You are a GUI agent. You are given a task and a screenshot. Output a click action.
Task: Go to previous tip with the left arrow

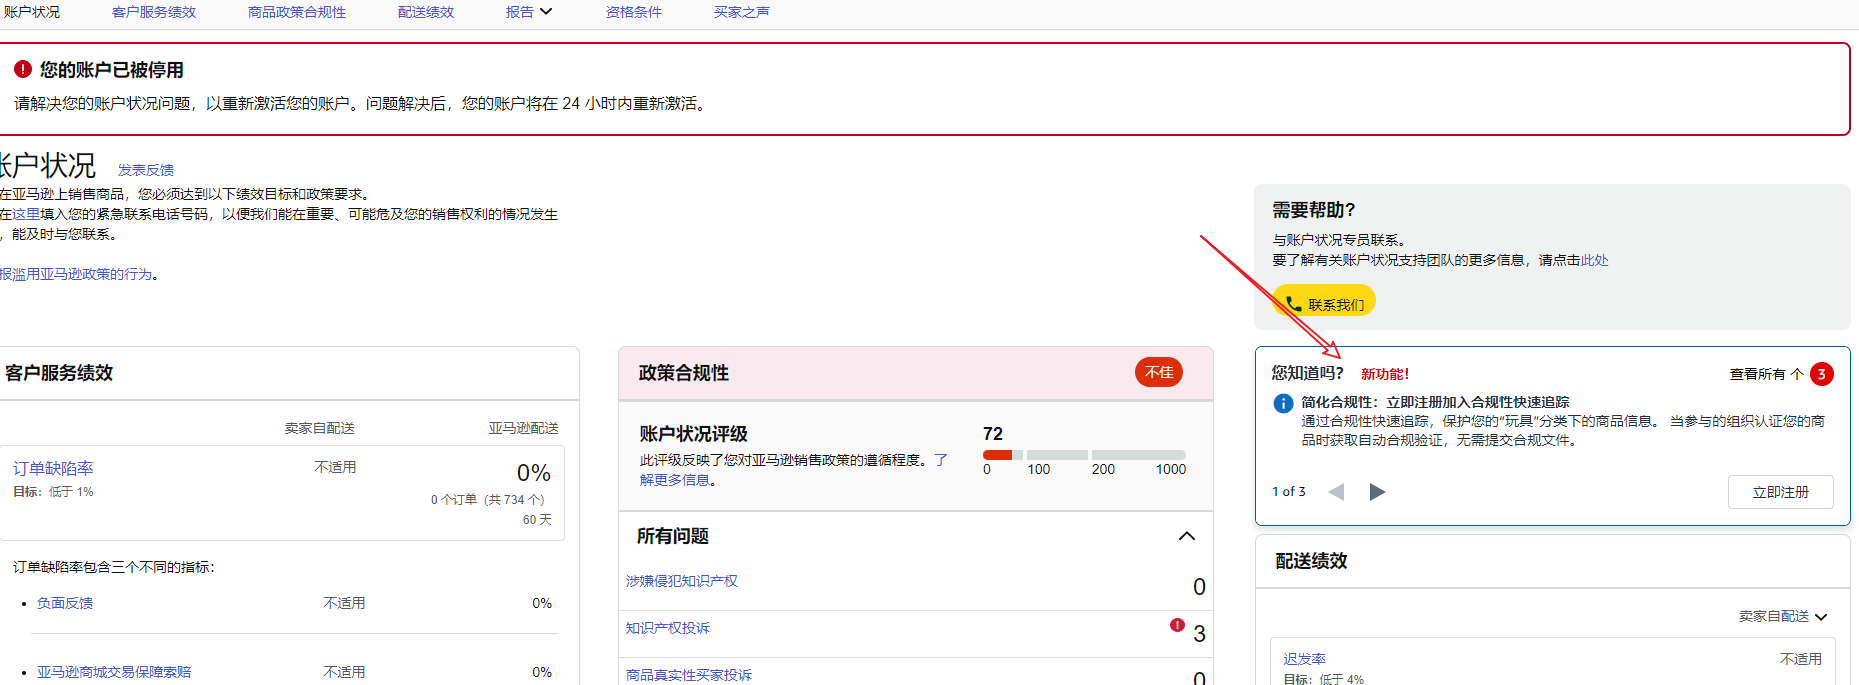[1336, 492]
